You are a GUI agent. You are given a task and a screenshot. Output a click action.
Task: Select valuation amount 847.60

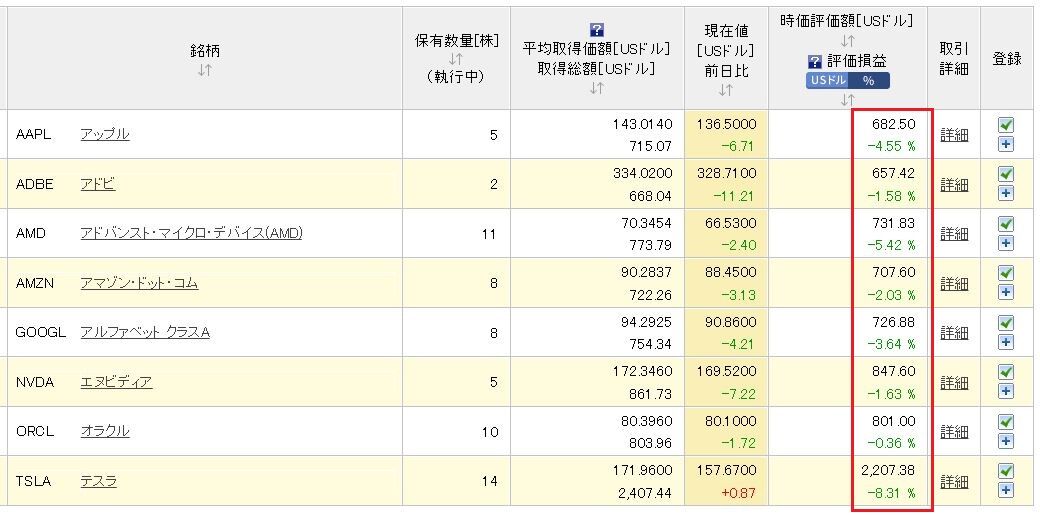(x=893, y=372)
